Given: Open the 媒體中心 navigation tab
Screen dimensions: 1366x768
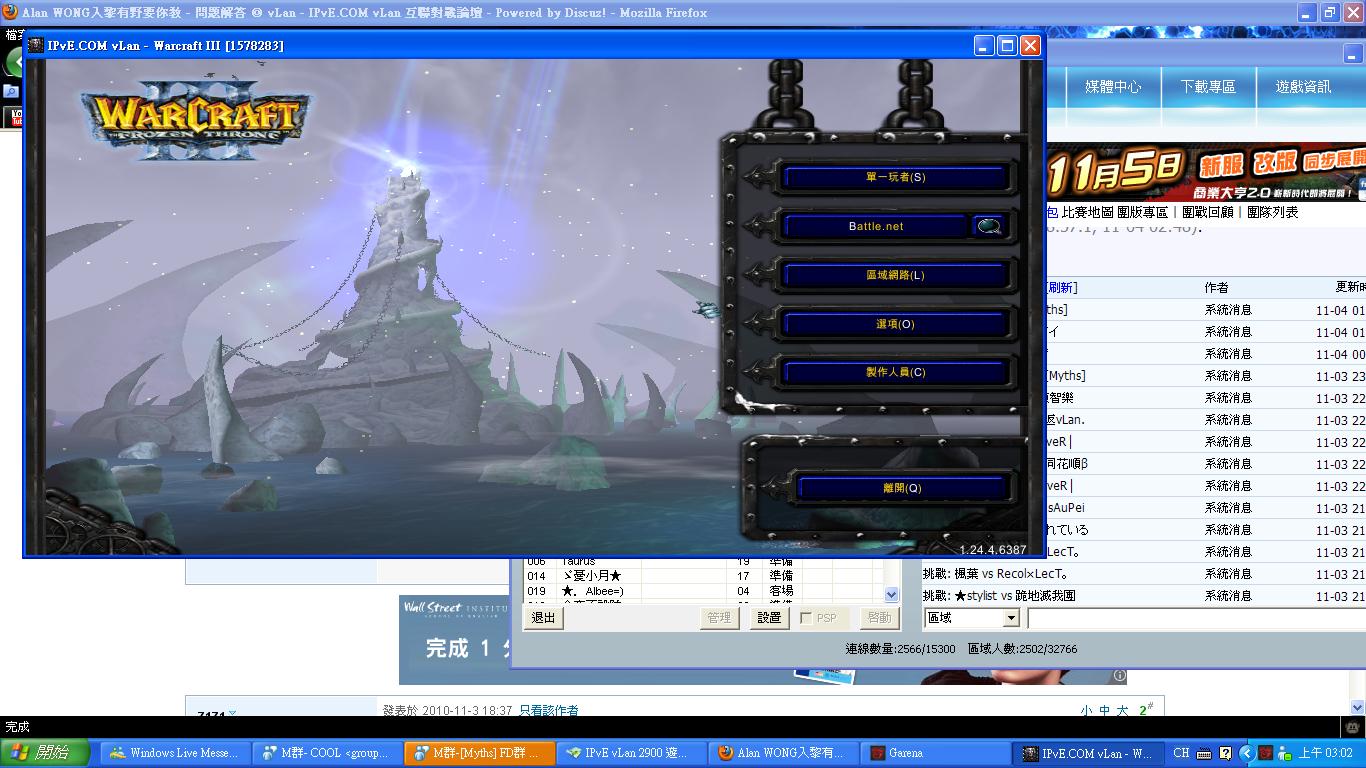Looking at the screenshot, I should pyautogui.click(x=1112, y=87).
